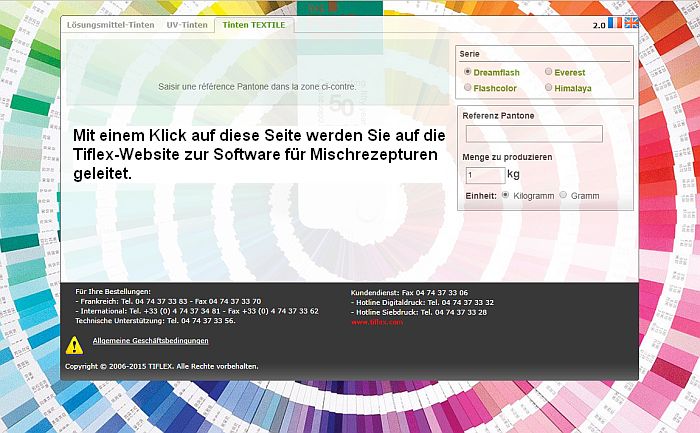Switch language using the French flag icon
This screenshot has height=433, width=700.
pos(615,22)
